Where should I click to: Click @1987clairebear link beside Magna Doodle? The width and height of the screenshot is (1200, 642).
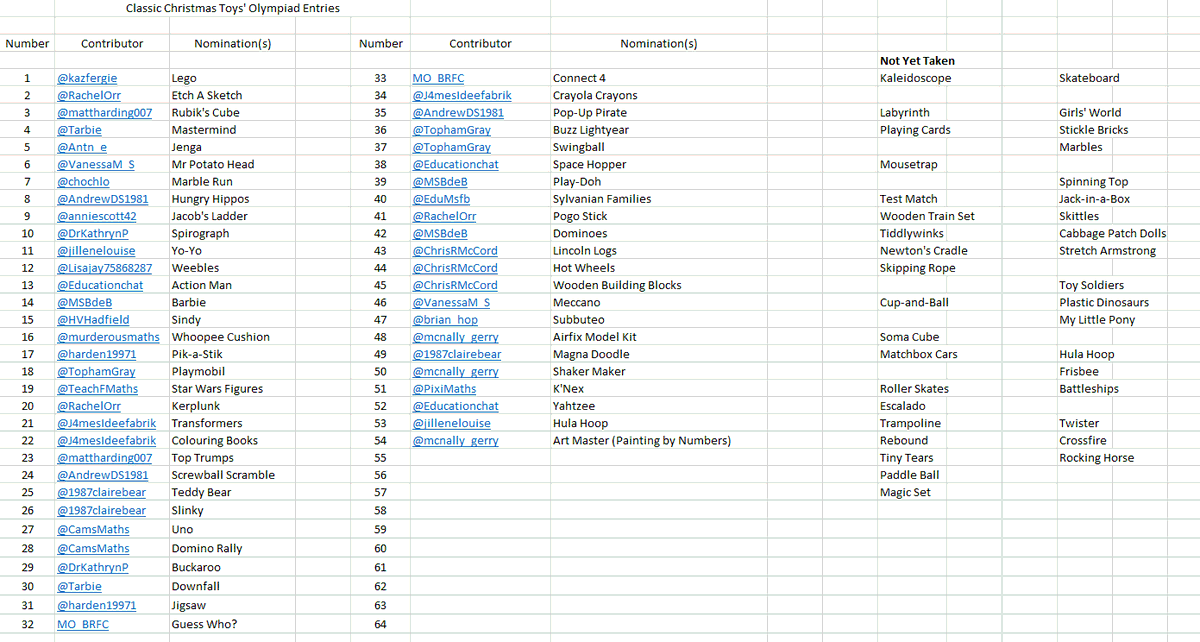tap(457, 354)
